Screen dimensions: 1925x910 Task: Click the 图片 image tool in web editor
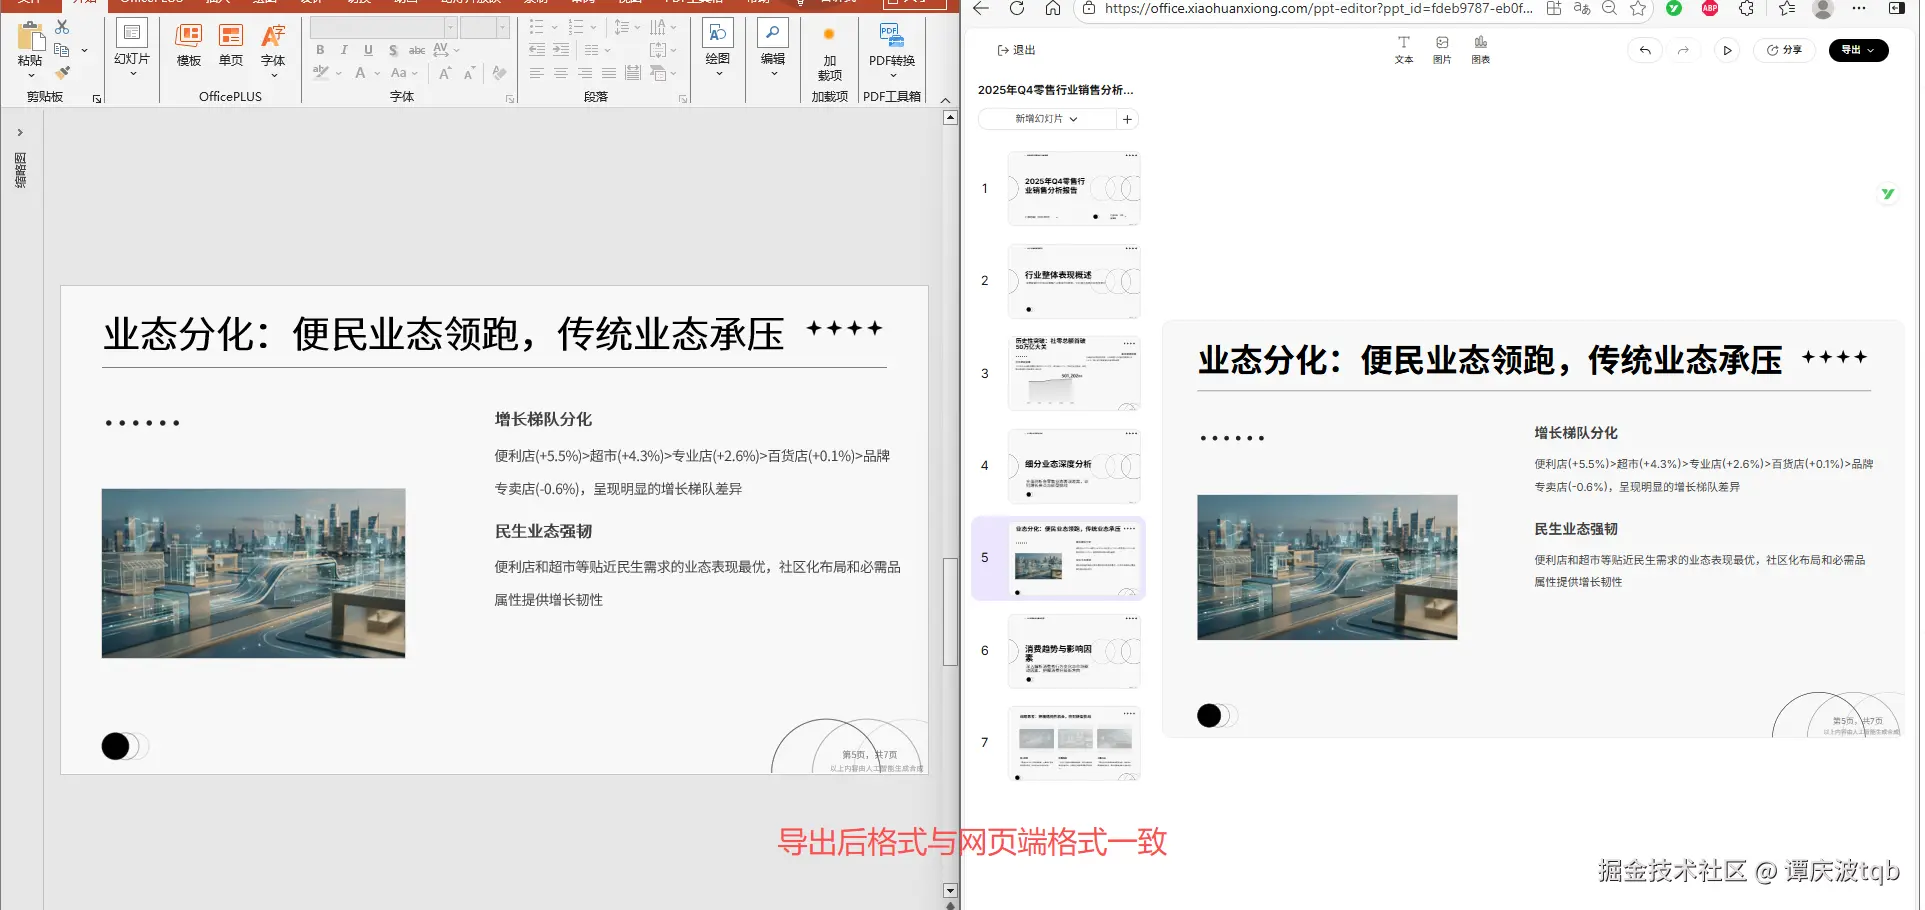pyautogui.click(x=1442, y=50)
